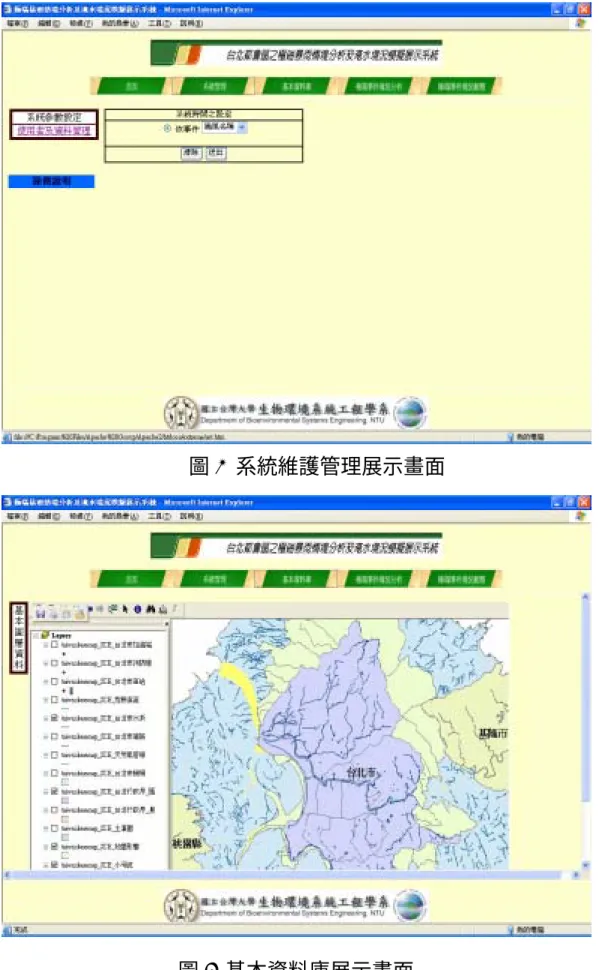The height and width of the screenshot is (970, 599).
Task: Open 檢視(V) menu in lower window
Action: coord(80,516)
